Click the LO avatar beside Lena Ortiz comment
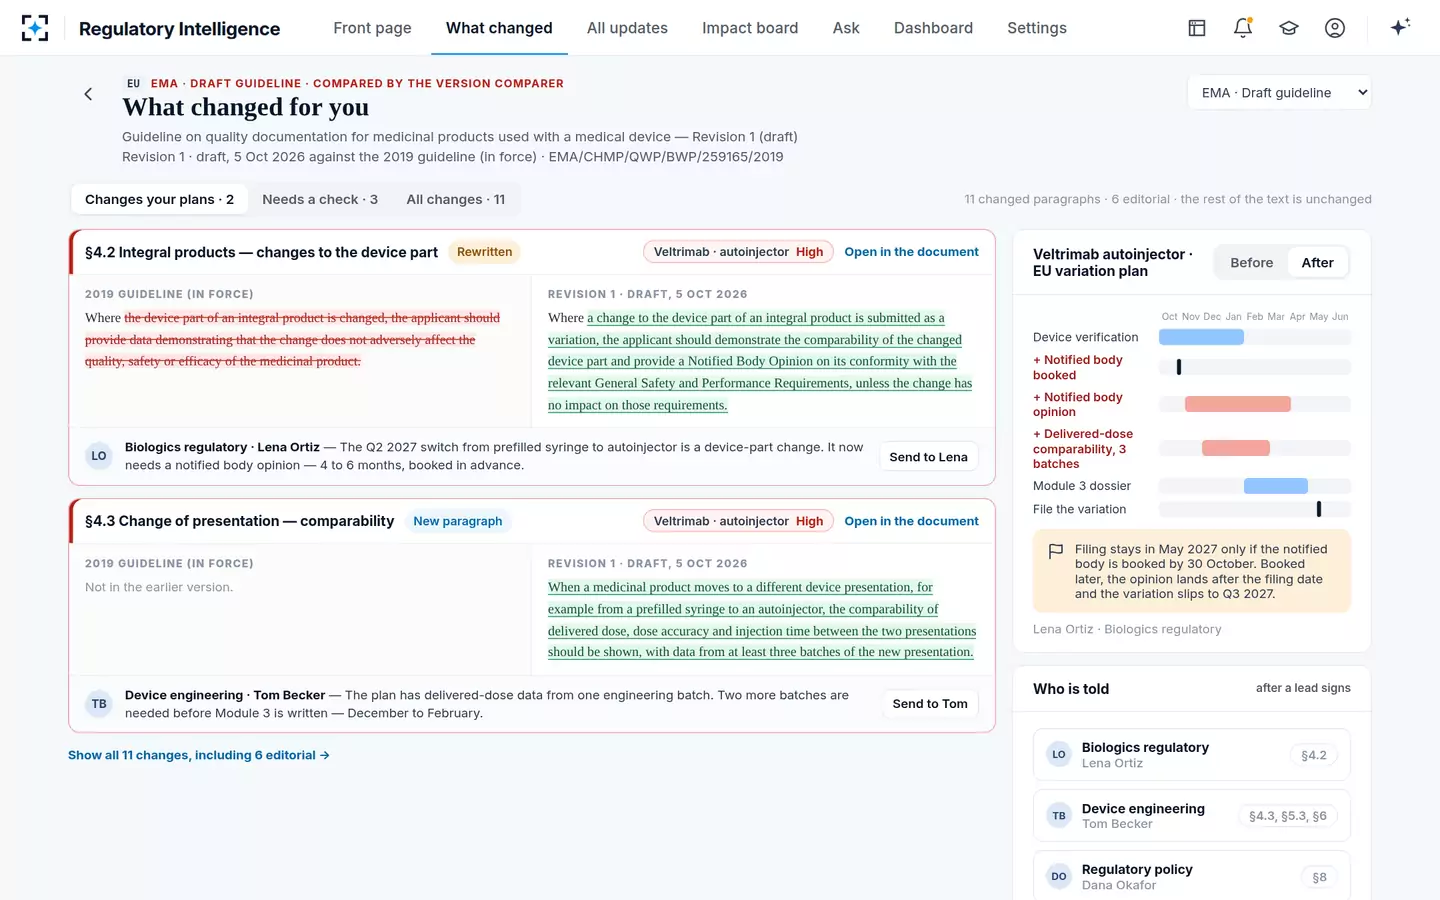 pyautogui.click(x=99, y=456)
